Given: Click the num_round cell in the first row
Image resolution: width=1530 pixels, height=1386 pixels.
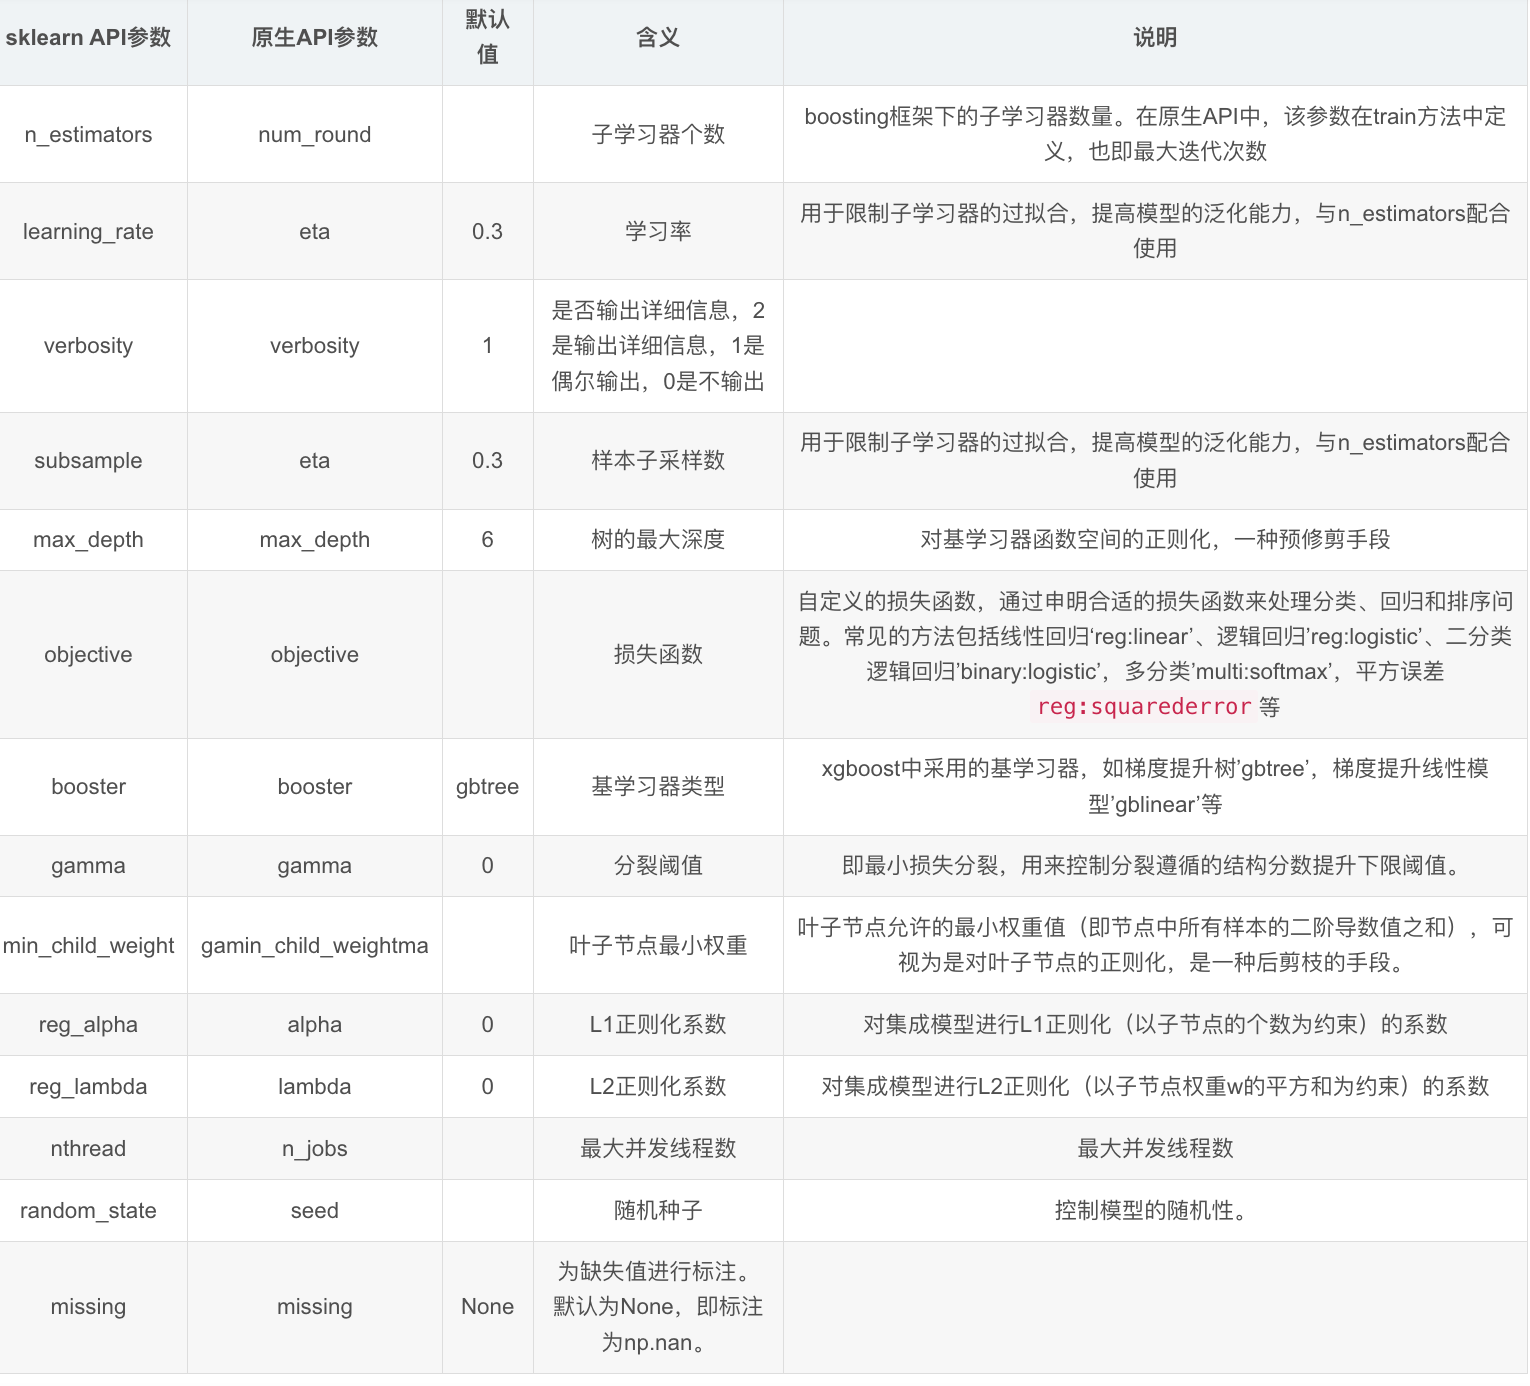Looking at the screenshot, I should pos(314,134).
